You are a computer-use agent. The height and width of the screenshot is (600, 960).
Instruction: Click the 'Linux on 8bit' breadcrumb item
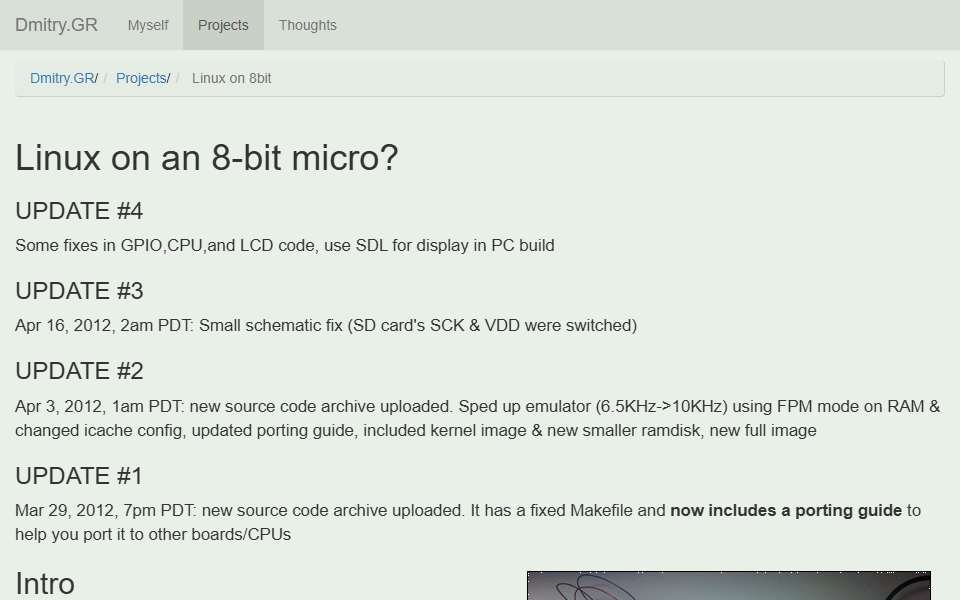[231, 78]
